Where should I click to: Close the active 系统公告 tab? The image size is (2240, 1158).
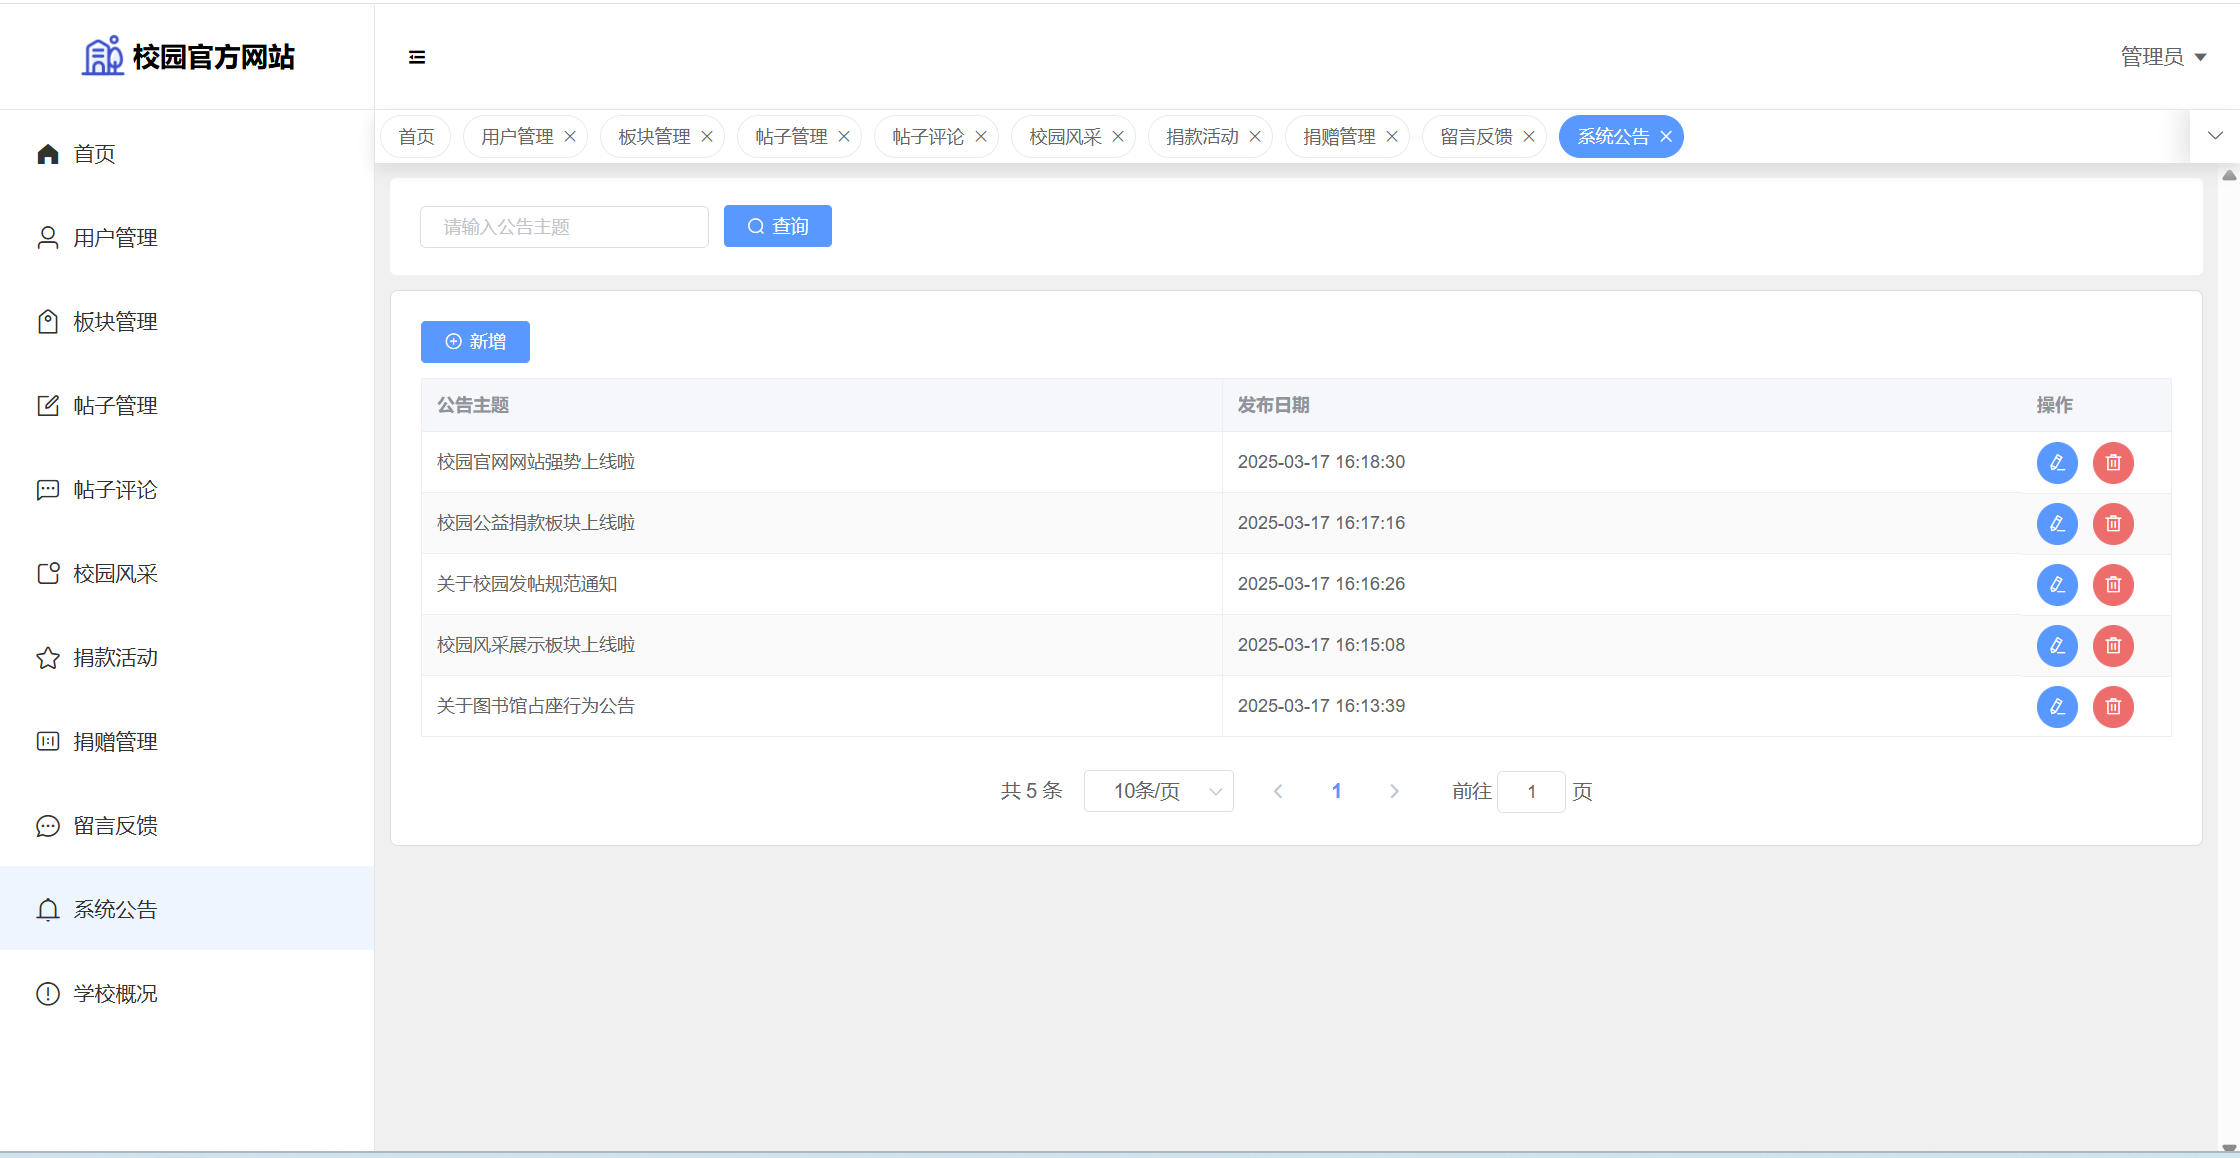pyautogui.click(x=1666, y=137)
